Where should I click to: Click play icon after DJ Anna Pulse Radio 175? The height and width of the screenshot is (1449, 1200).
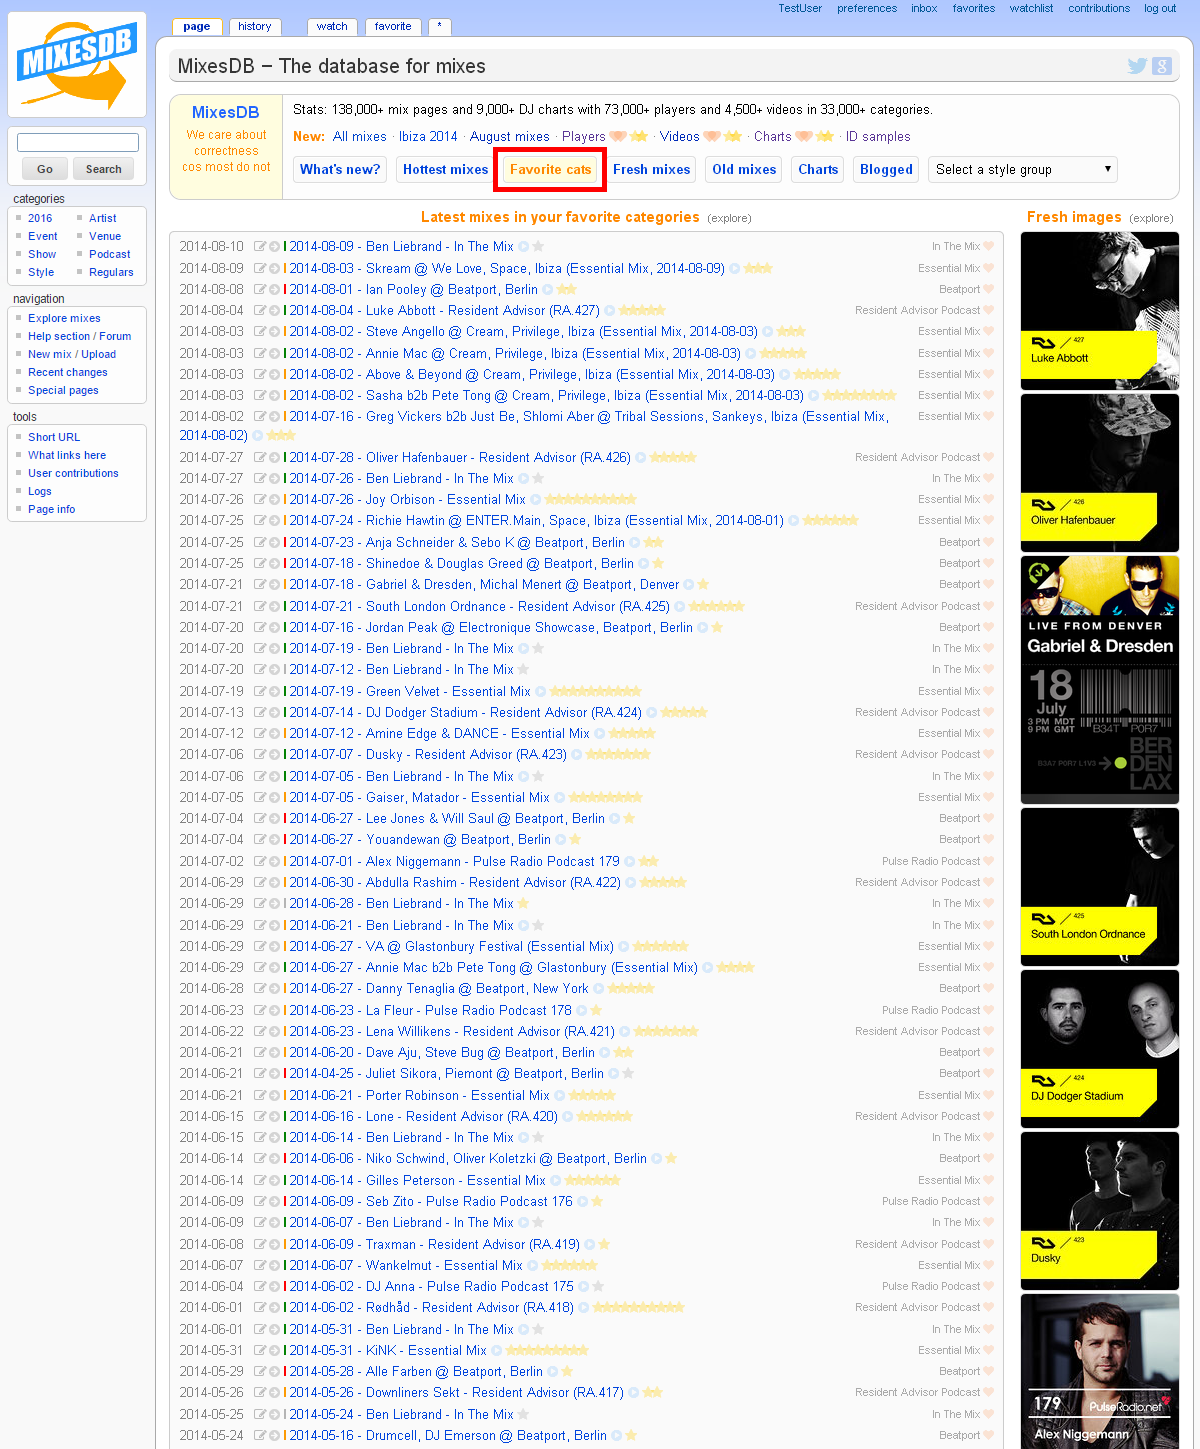click(584, 1287)
